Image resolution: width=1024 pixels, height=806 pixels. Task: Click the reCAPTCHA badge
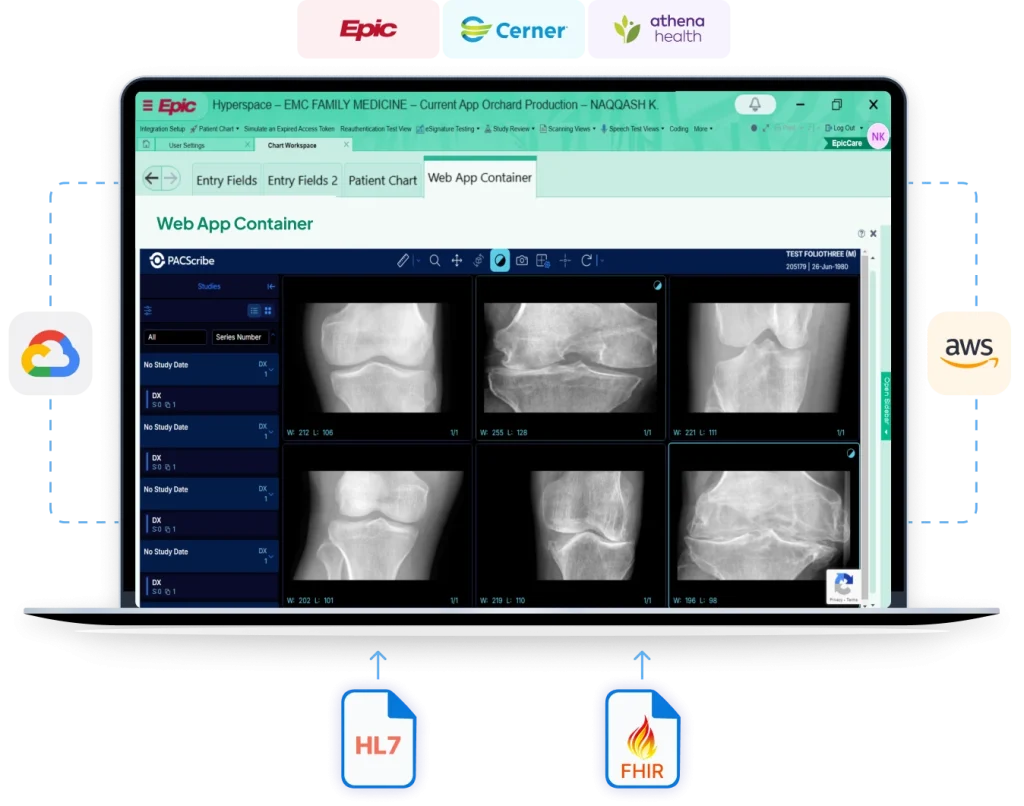tap(843, 587)
